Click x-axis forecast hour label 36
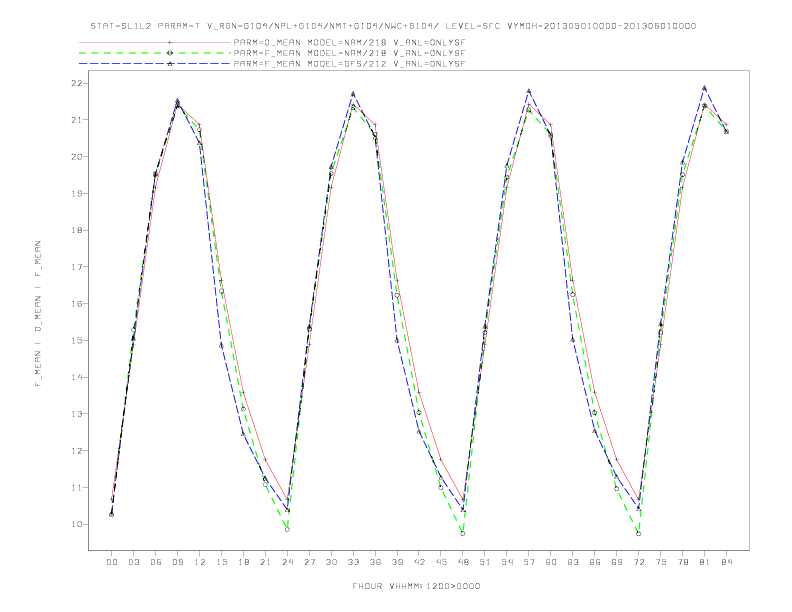The width and height of the screenshot is (792, 612). tap(375, 562)
